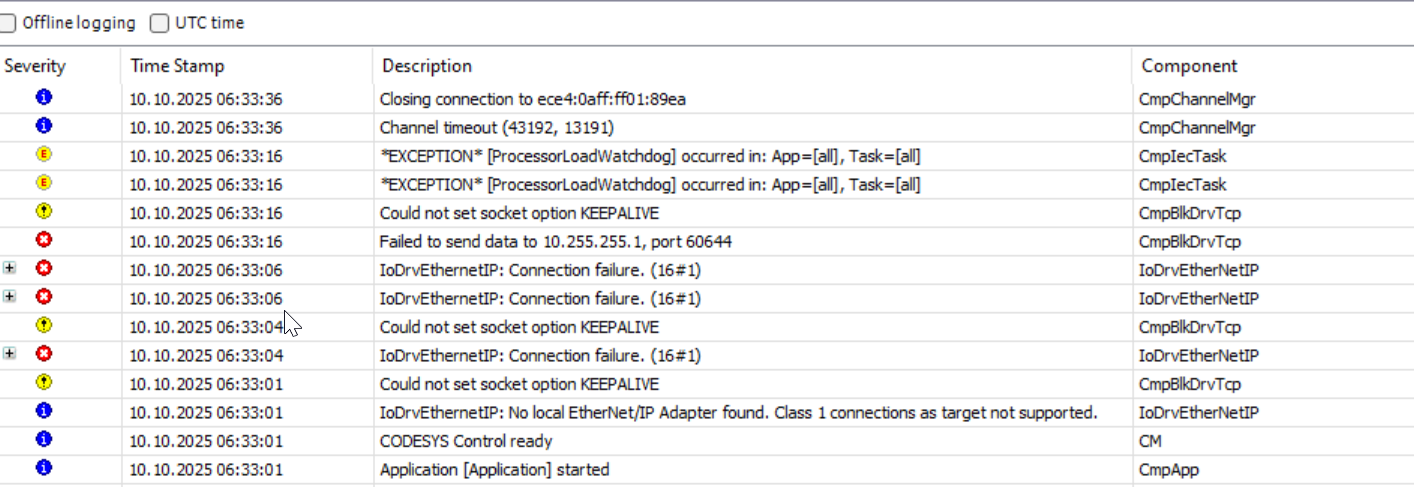Click the info icon for Application started row
Screen dimensions: 1414x487
click(x=44, y=467)
